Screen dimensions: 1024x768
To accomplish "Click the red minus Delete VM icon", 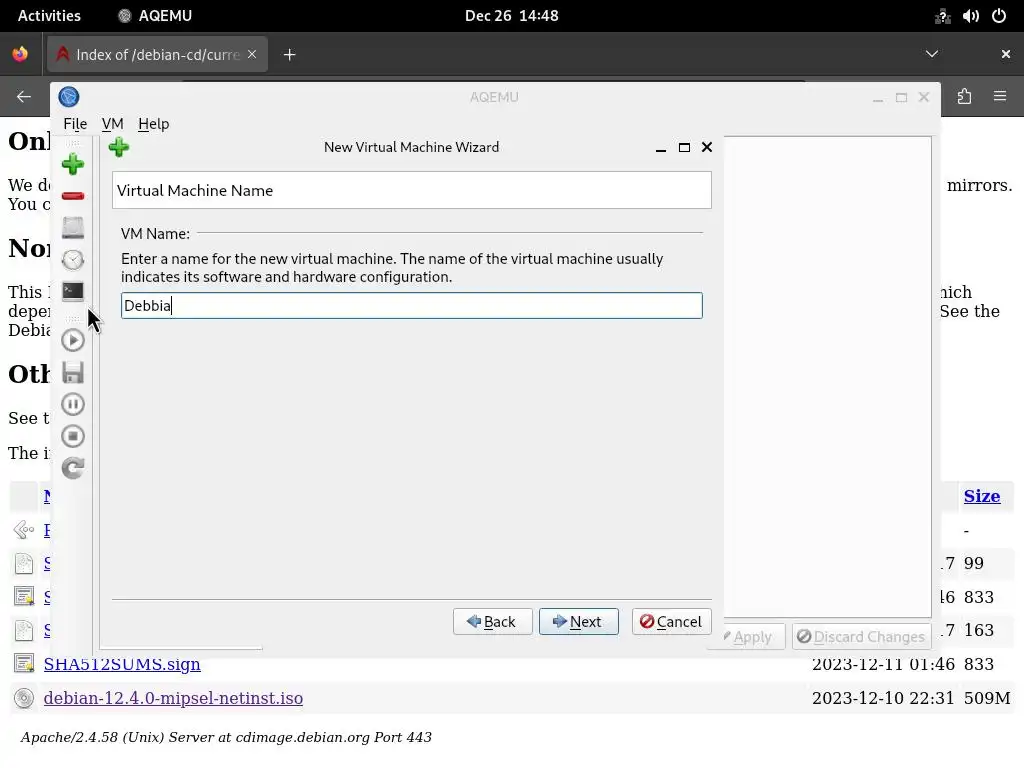I will [x=72, y=196].
